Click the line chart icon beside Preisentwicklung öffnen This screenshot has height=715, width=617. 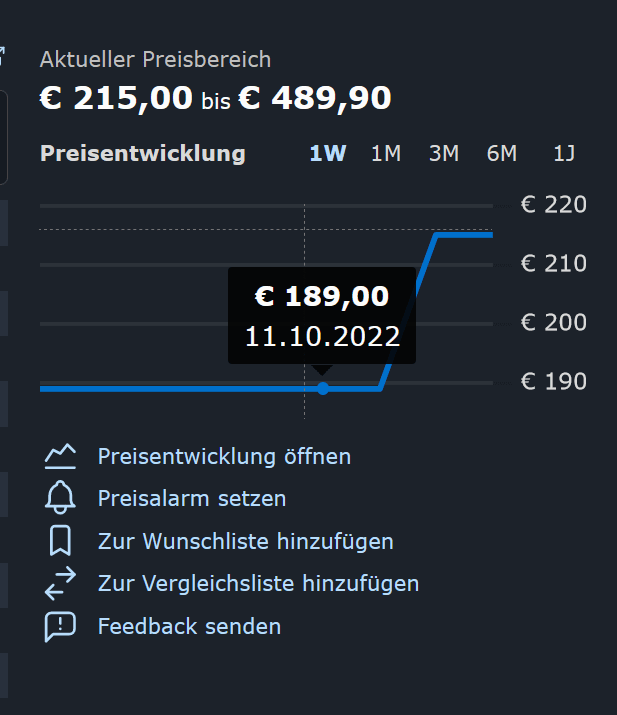(x=60, y=456)
